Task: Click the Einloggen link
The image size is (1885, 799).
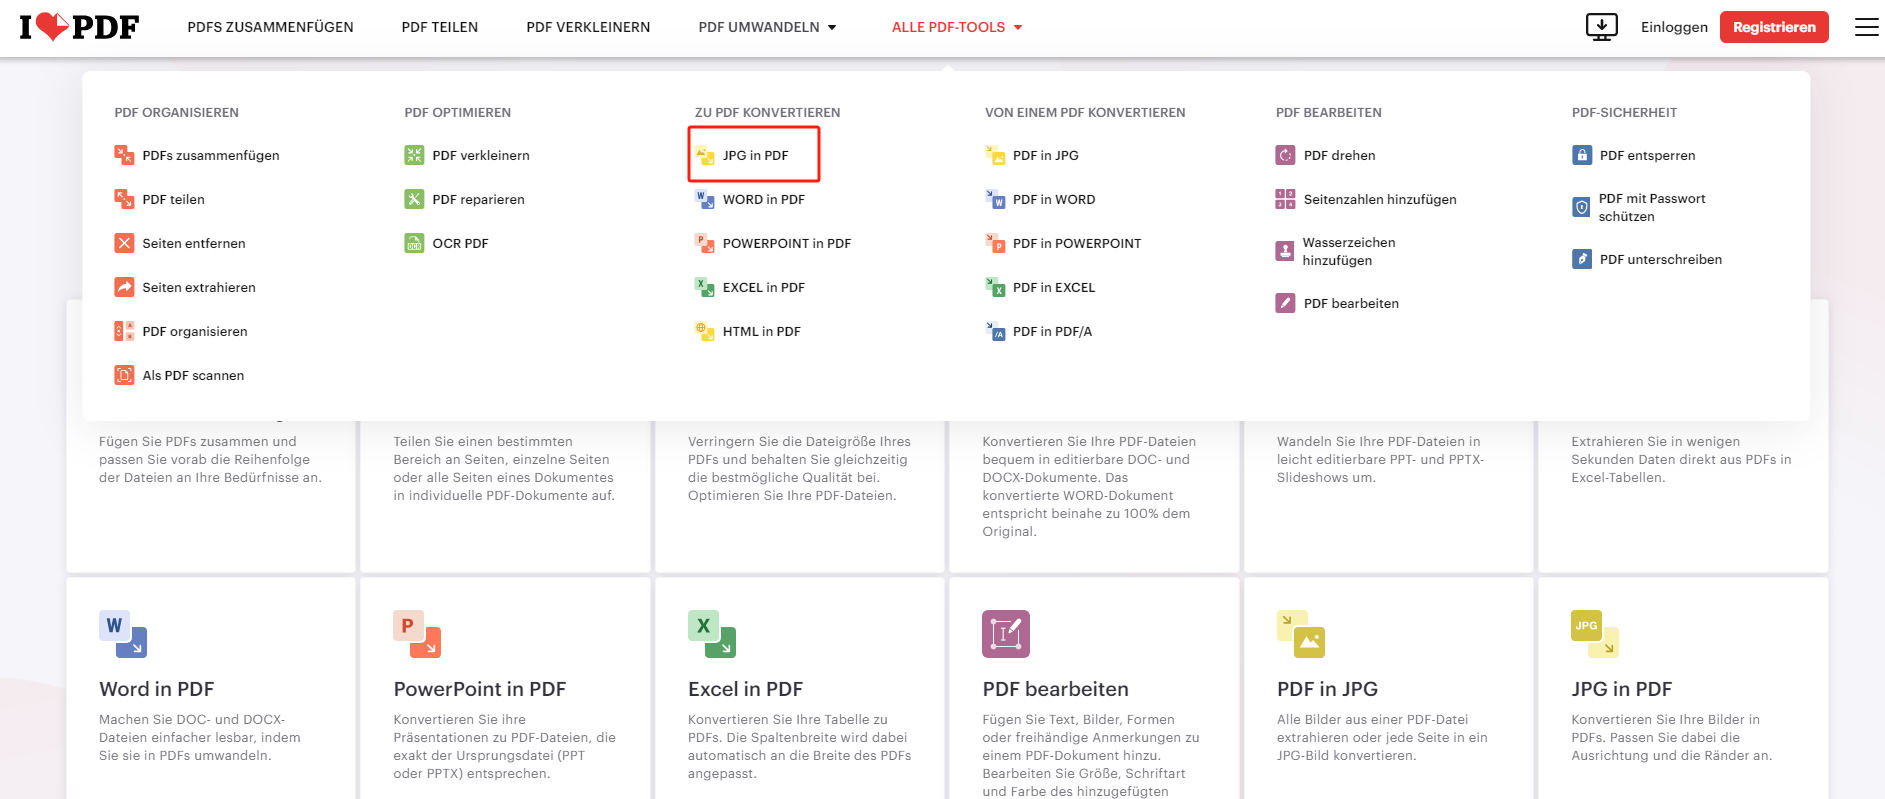Action: click(x=1674, y=27)
